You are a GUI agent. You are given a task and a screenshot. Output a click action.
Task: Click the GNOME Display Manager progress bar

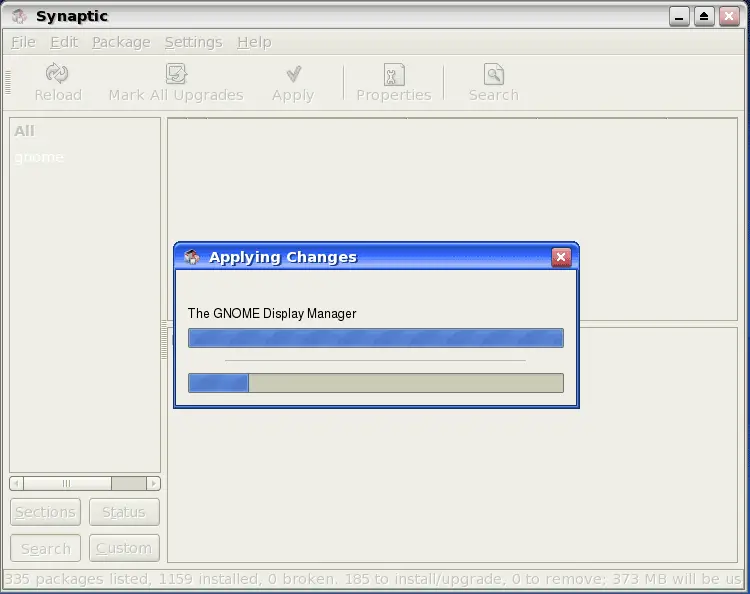[376, 338]
